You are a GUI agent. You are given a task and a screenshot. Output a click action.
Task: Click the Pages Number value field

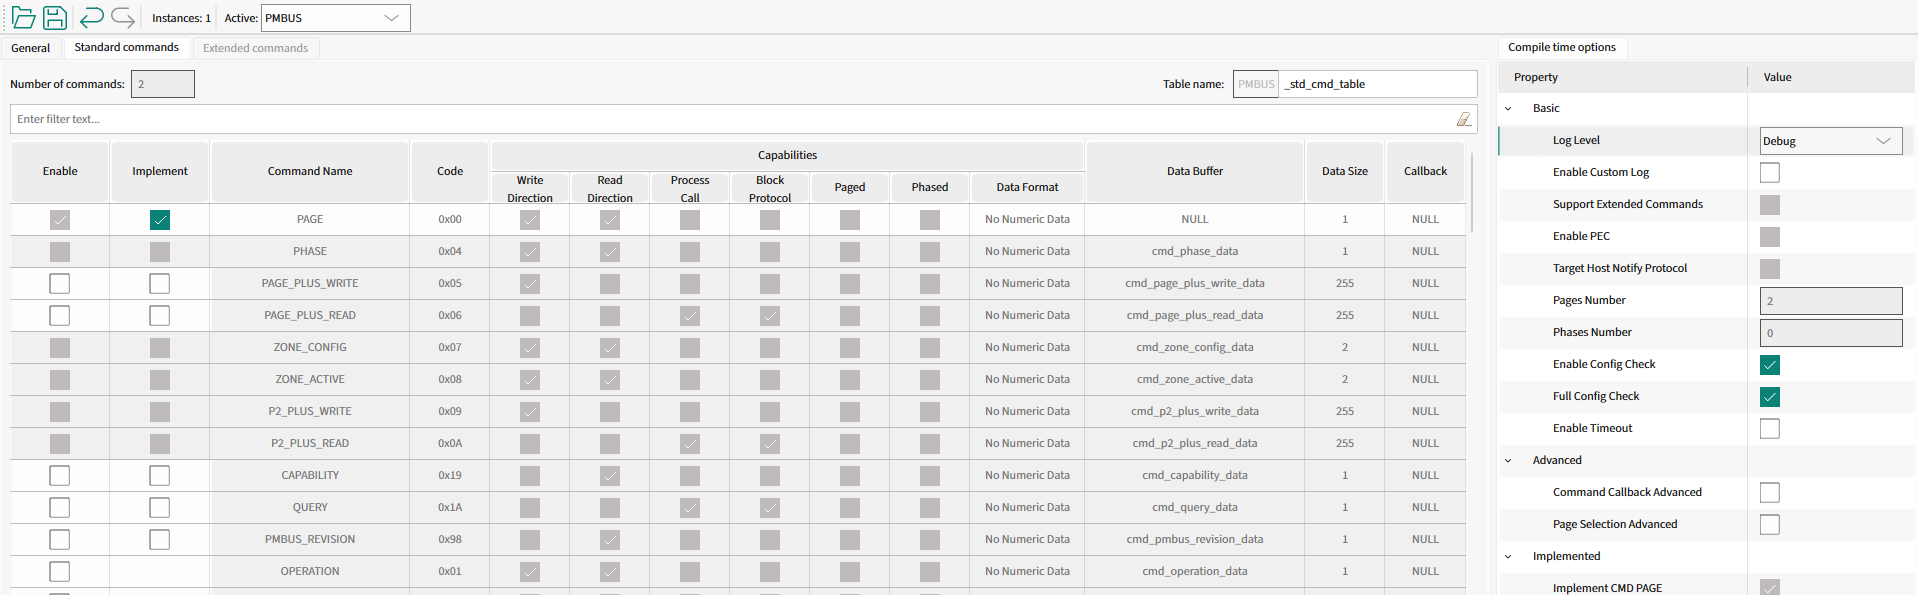1831,301
